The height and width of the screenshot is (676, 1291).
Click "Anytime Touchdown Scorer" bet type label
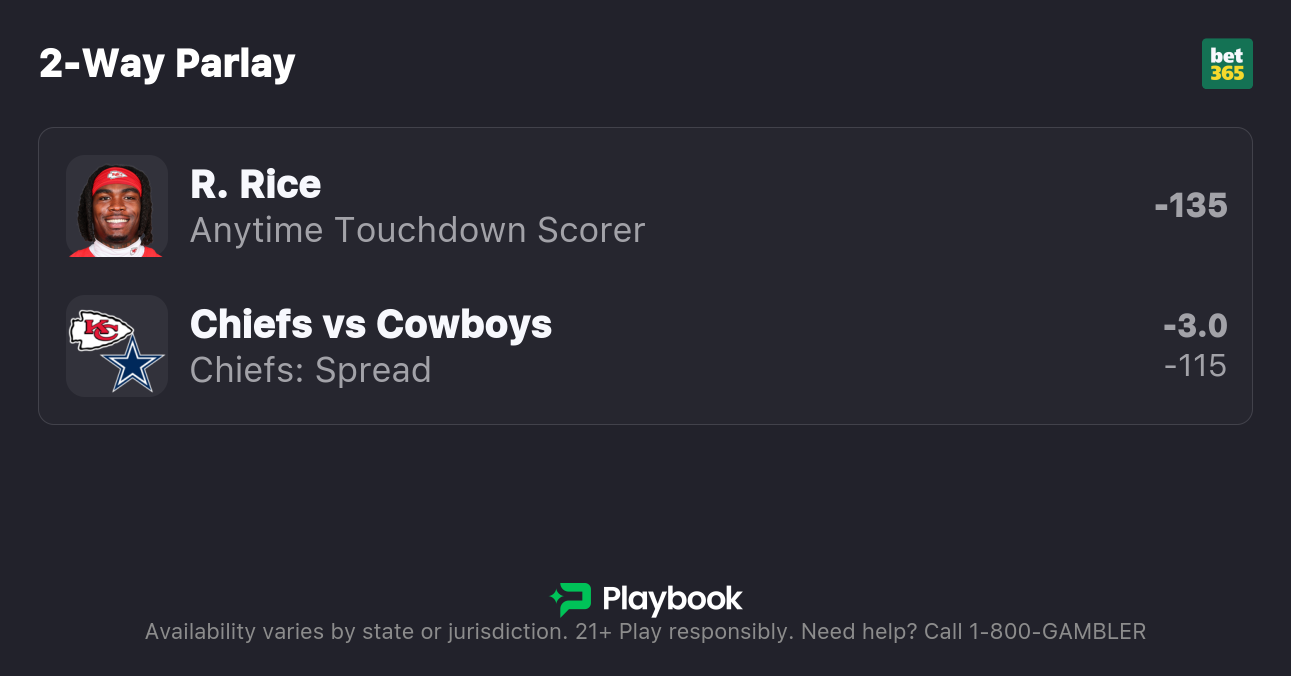(417, 230)
